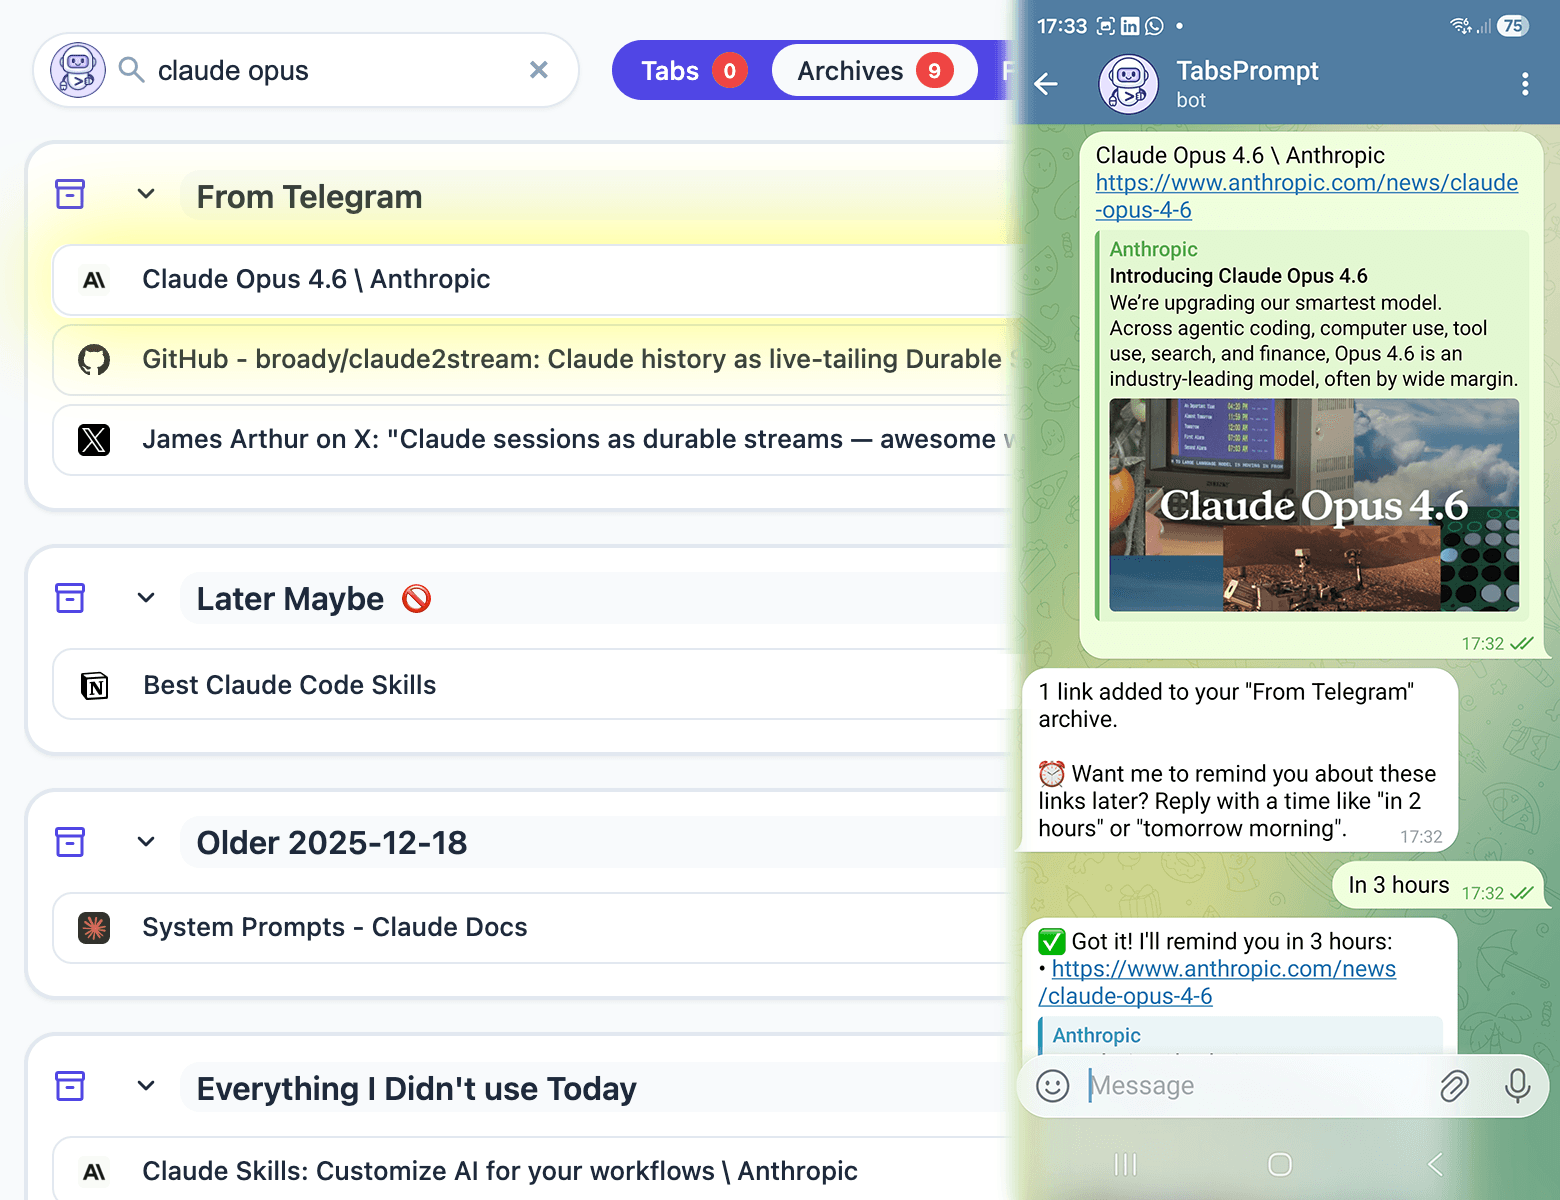
Task: Click the Anthropic icon beside Claude Opus 4.6
Action: 93,280
